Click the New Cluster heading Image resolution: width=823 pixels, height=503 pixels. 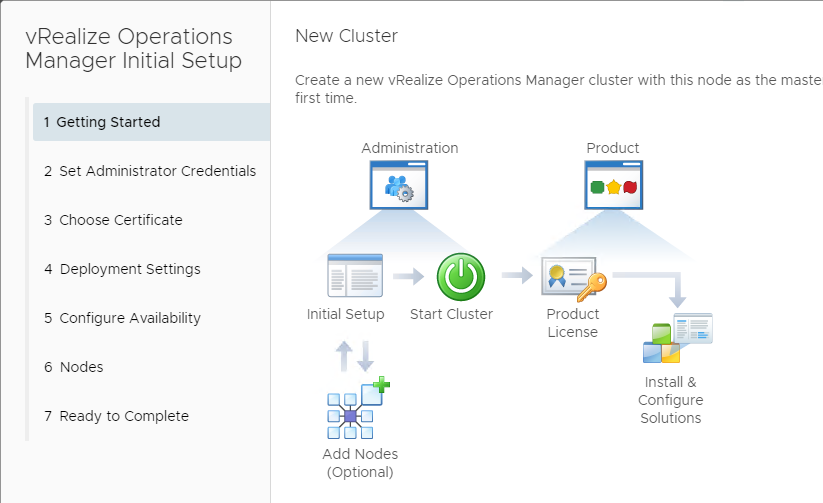(346, 36)
